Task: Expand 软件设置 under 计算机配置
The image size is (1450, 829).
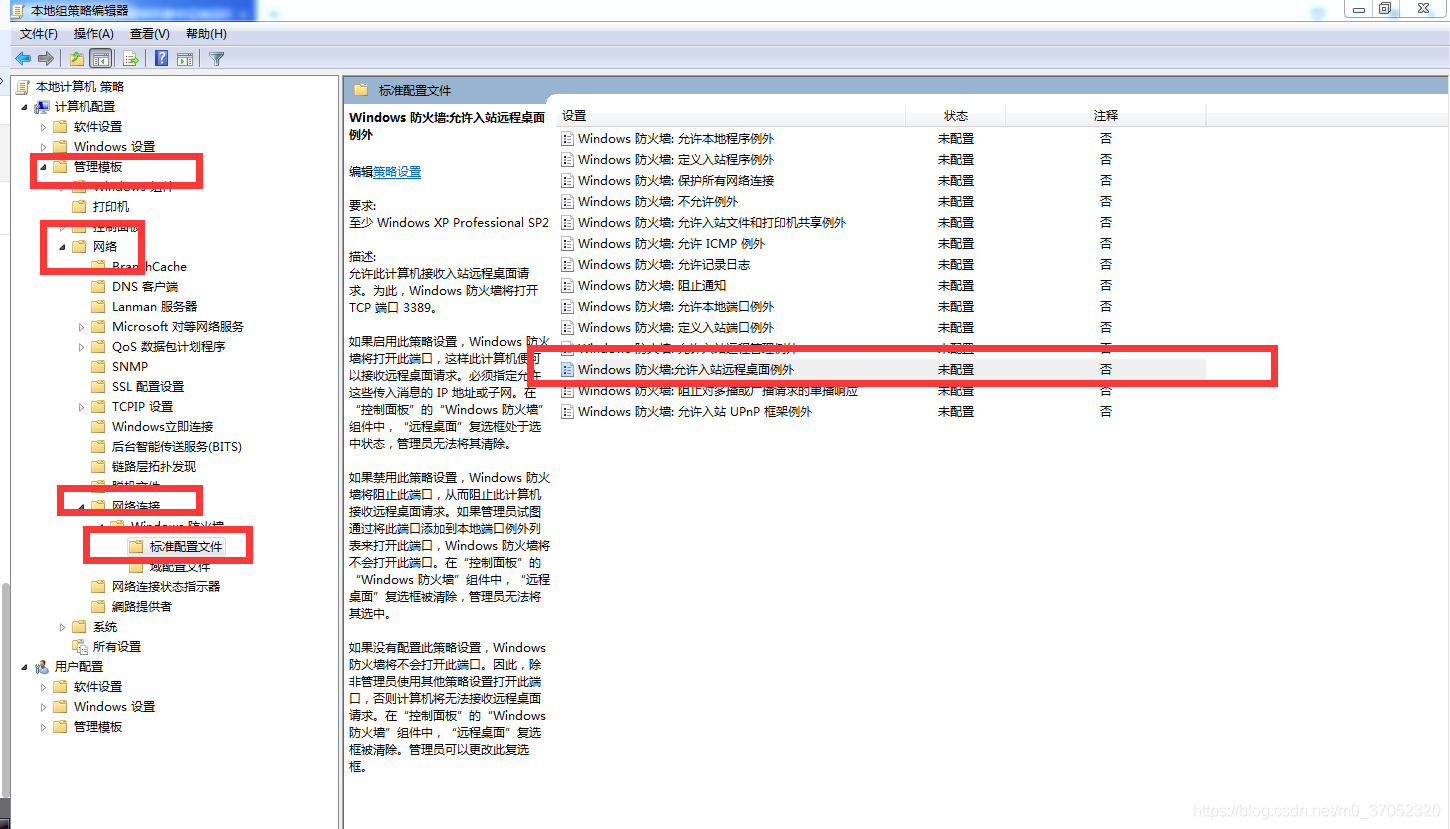Action: point(43,126)
